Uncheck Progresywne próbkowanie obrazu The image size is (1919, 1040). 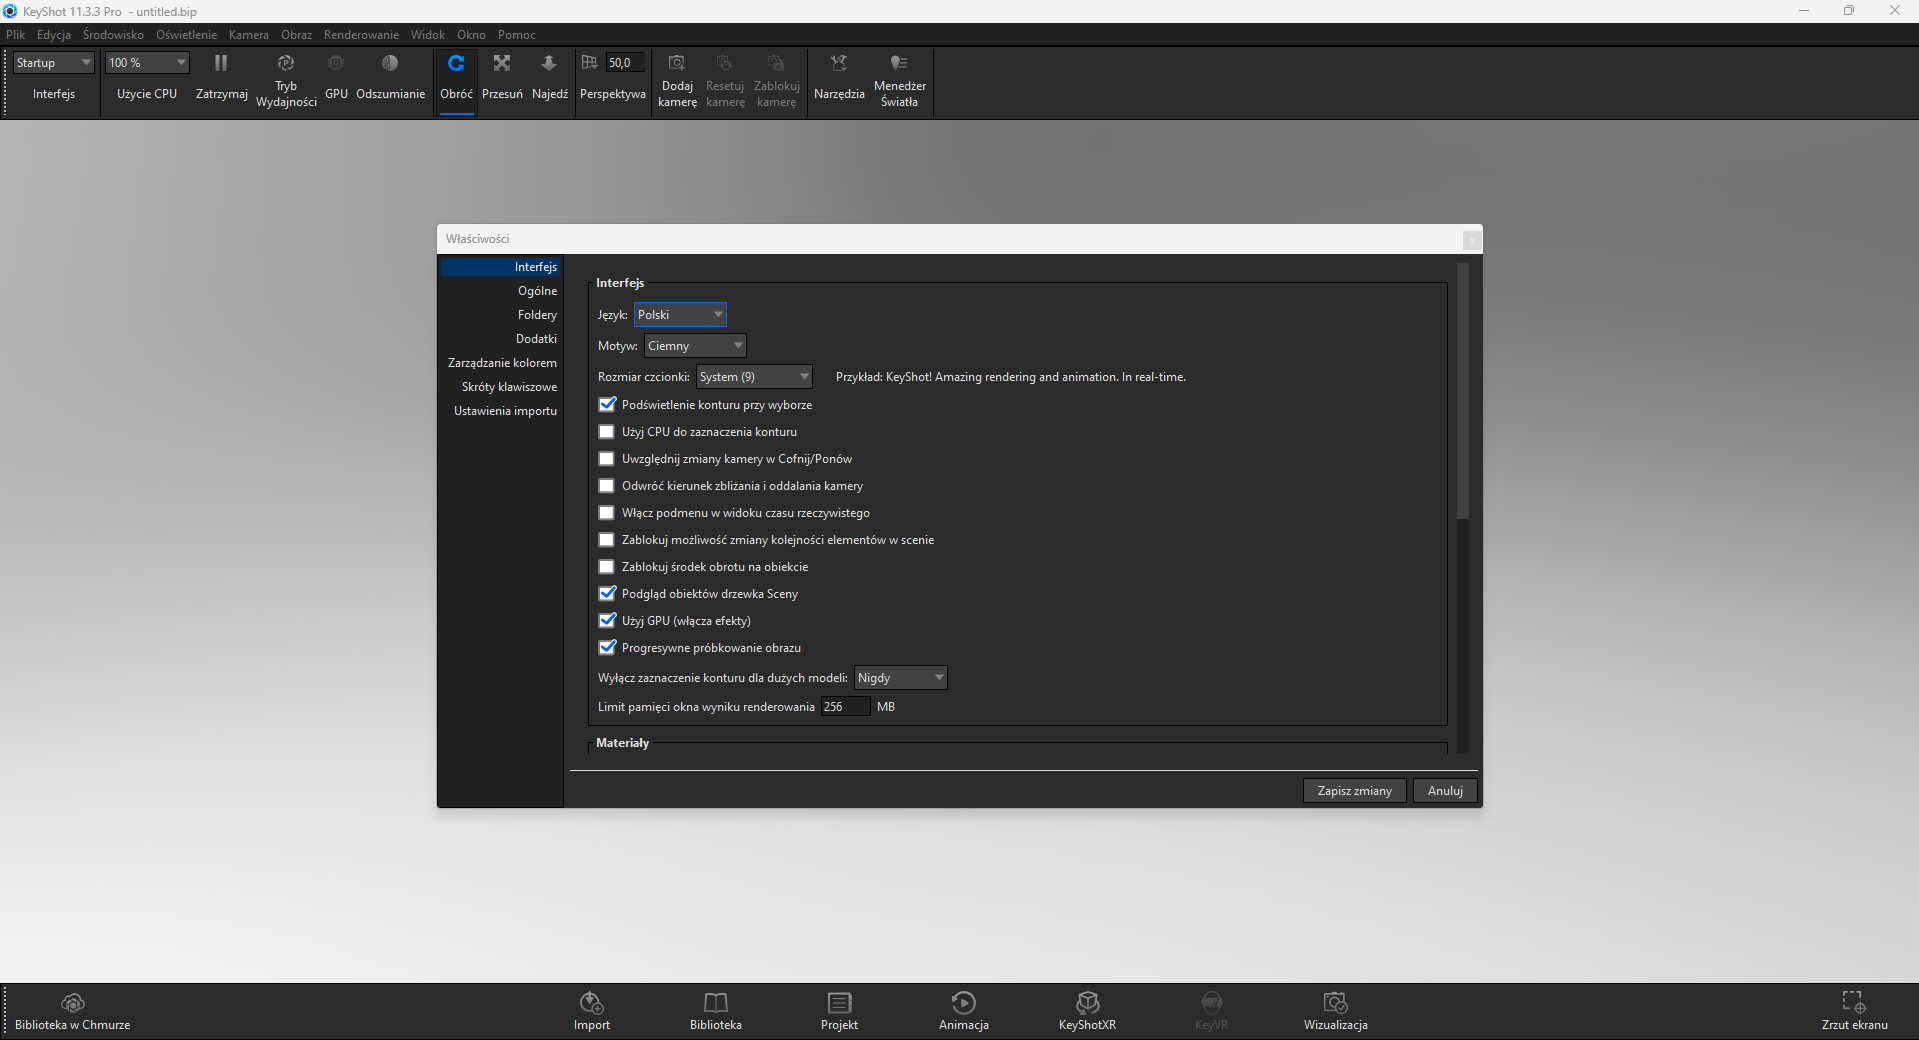pyautogui.click(x=606, y=648)
